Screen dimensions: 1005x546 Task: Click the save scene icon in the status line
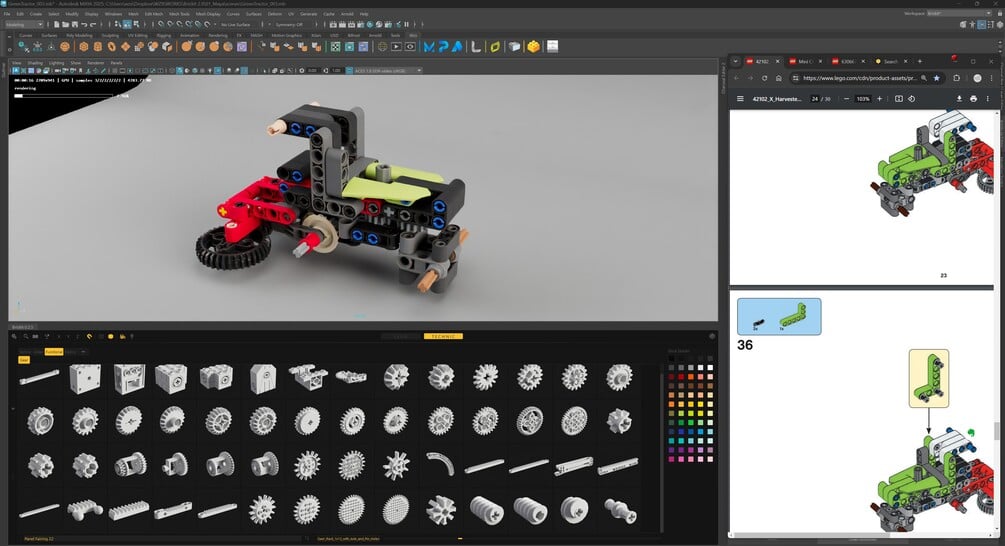pos(75,24)
